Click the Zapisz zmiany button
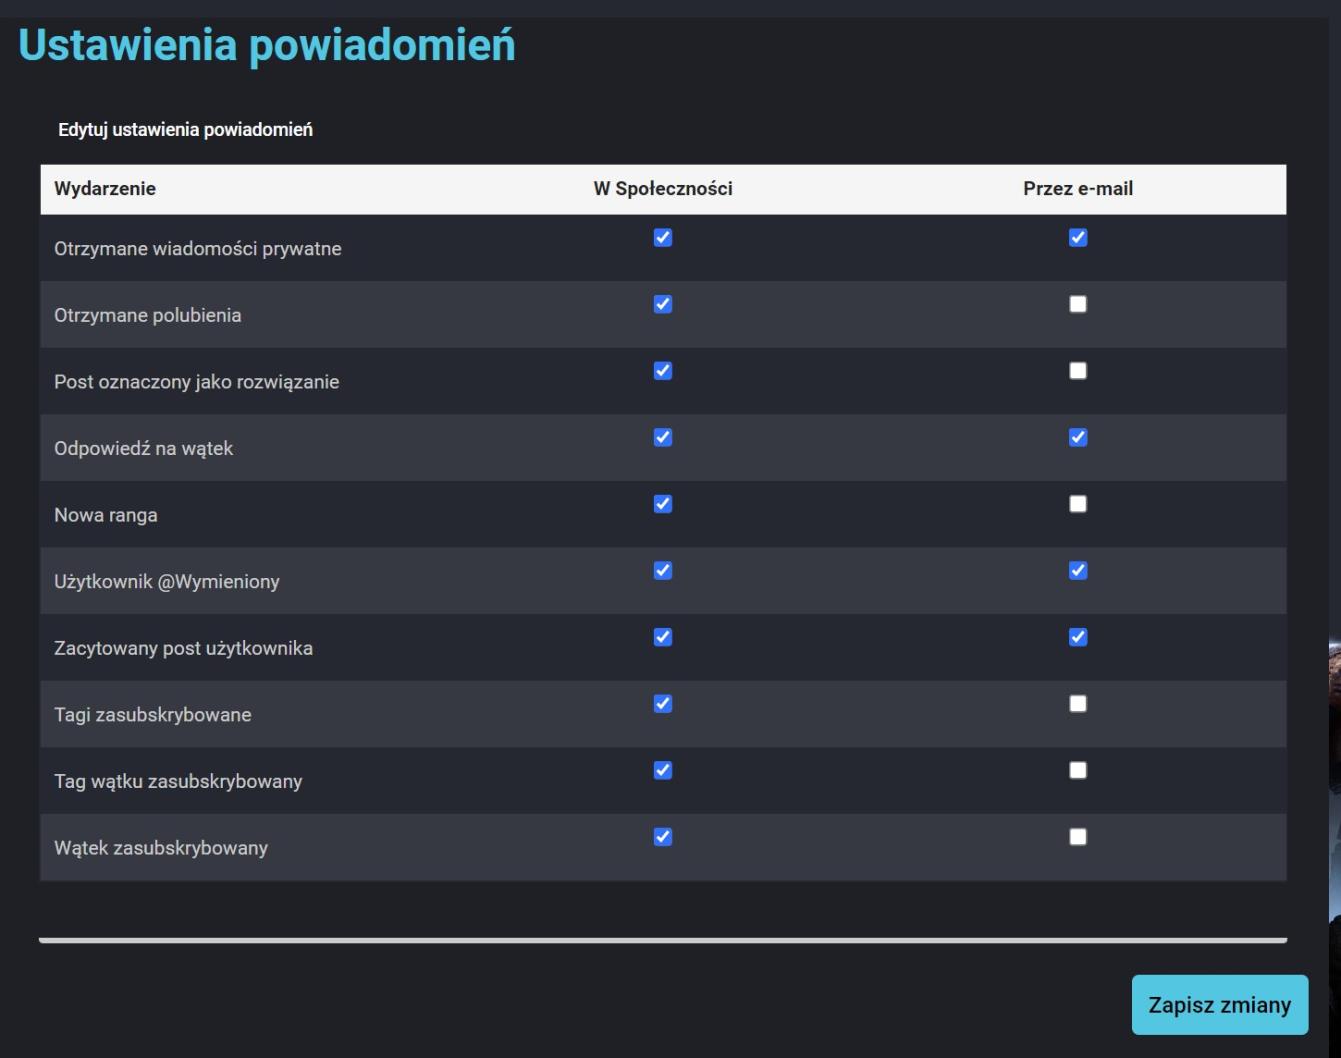This screenshot has height=1058, width=1341. click(1219, 1005)
